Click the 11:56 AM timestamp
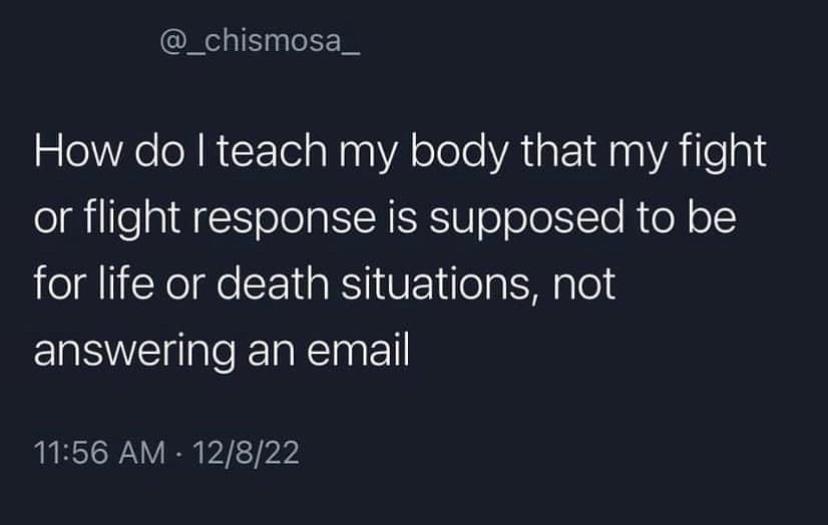 tap(98, 452)
